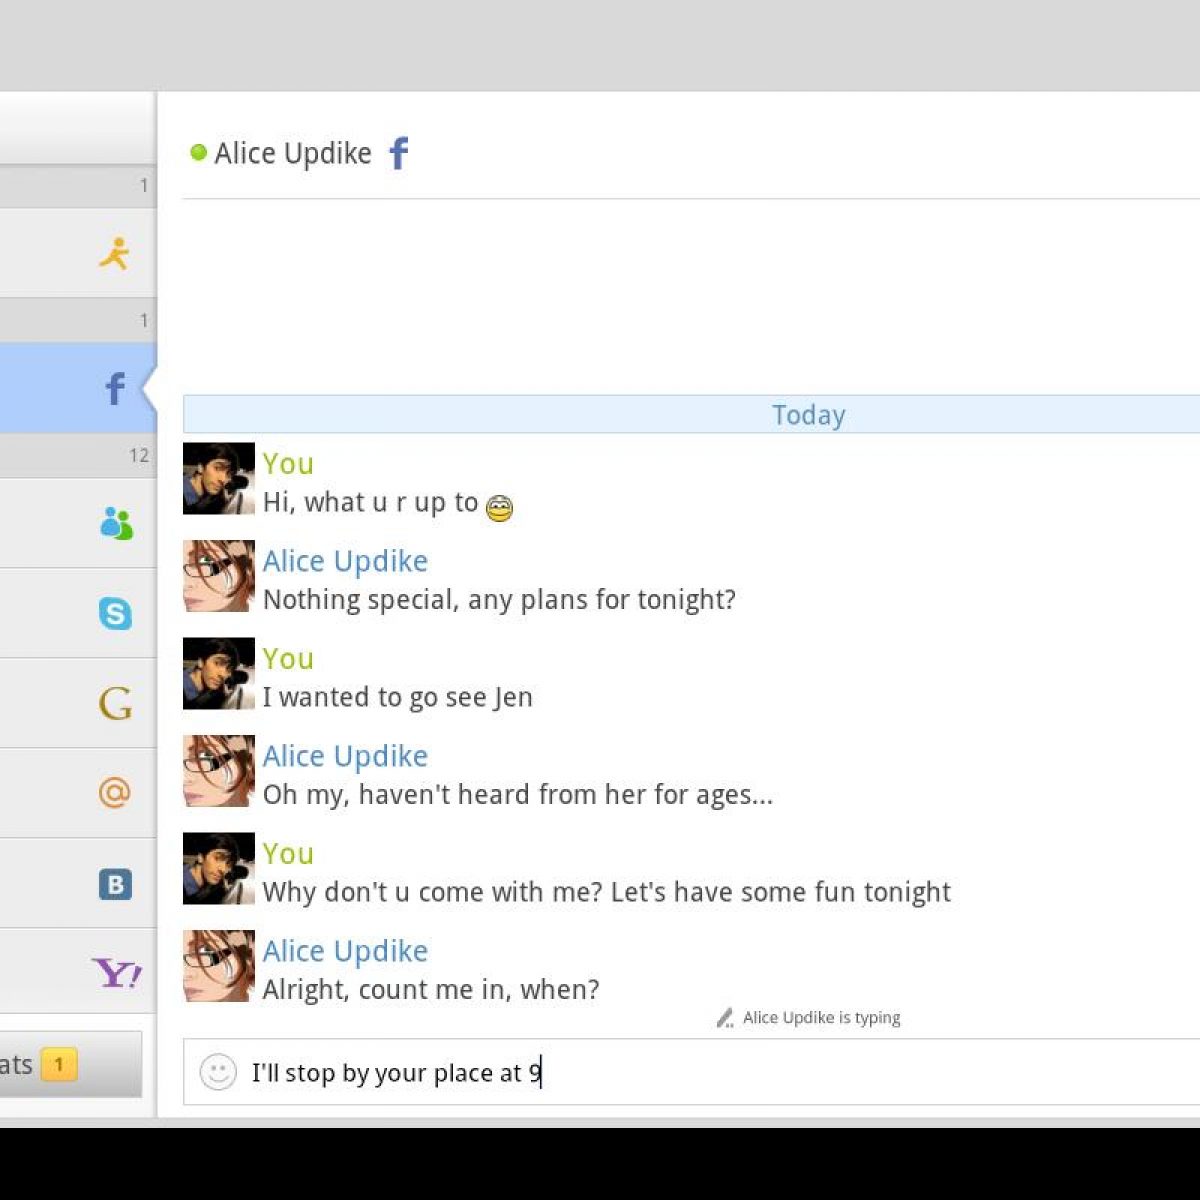Open the Skype account icon

(115, 613)
